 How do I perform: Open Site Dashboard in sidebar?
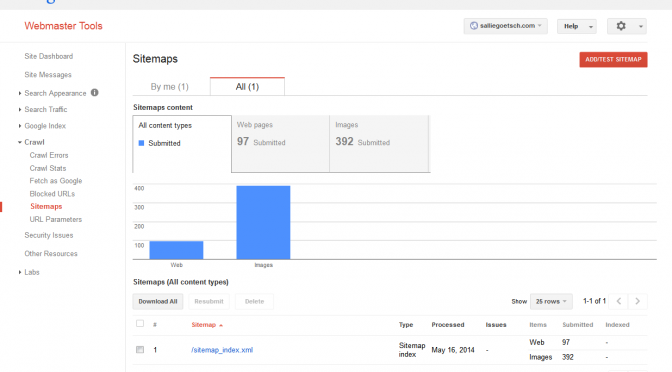click(x=48, y=56)
